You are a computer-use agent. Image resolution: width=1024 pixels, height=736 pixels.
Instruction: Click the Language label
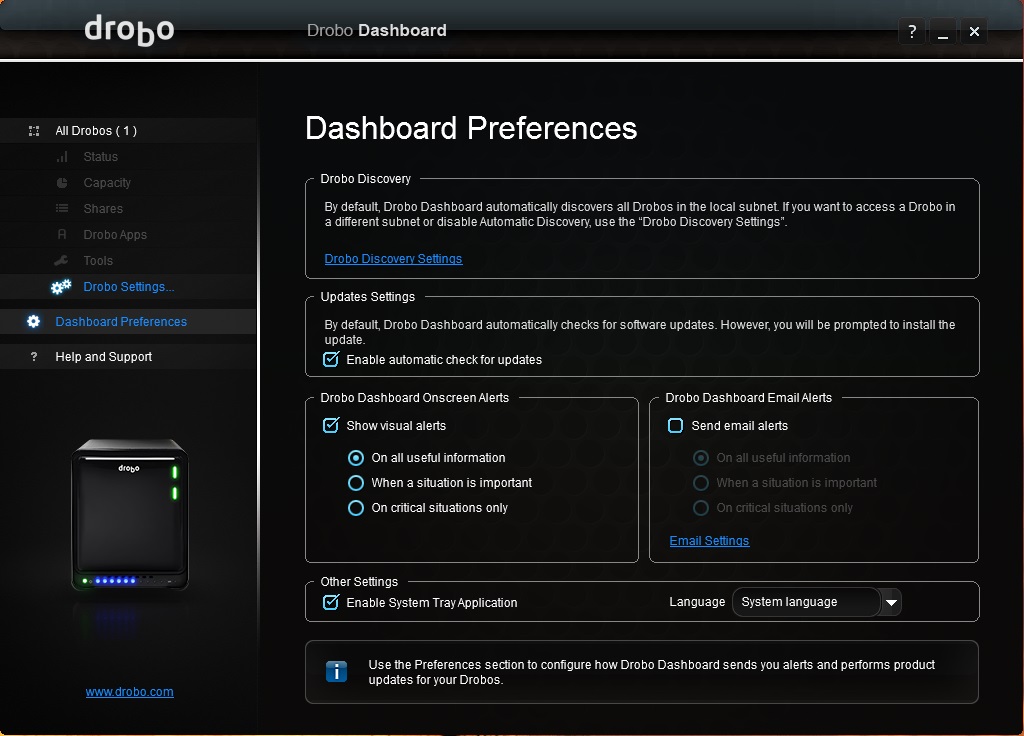pos(697,601)
